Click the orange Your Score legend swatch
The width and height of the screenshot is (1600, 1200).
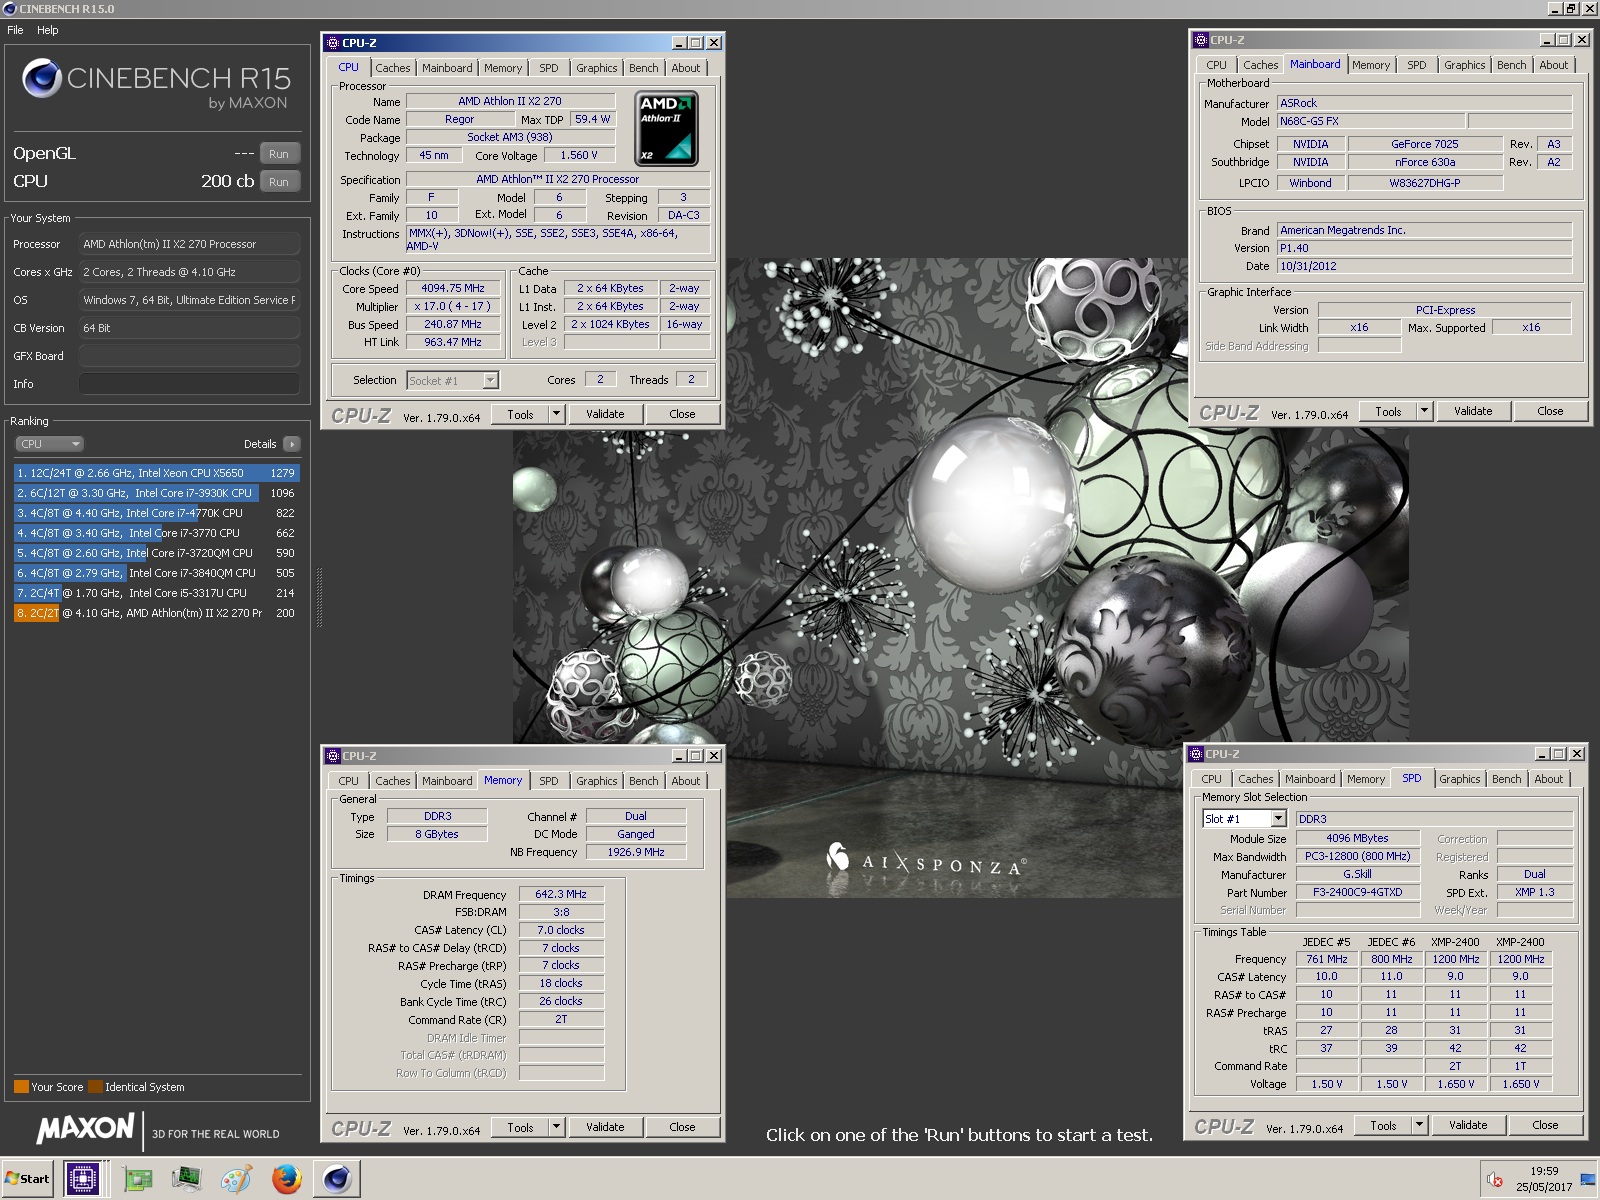tap(21, 1087)
